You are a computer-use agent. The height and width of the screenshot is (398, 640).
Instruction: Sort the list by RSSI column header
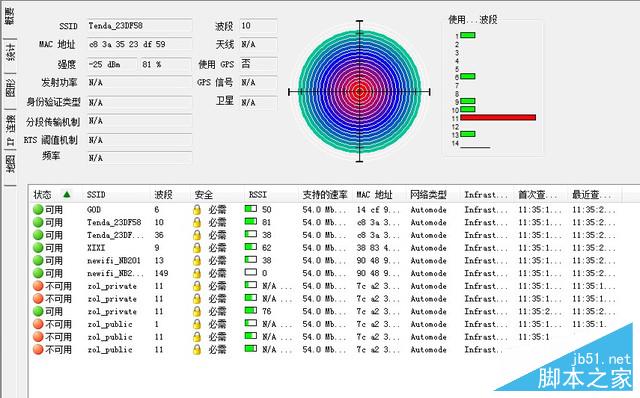pyautogui.click(x=258, y=195)
